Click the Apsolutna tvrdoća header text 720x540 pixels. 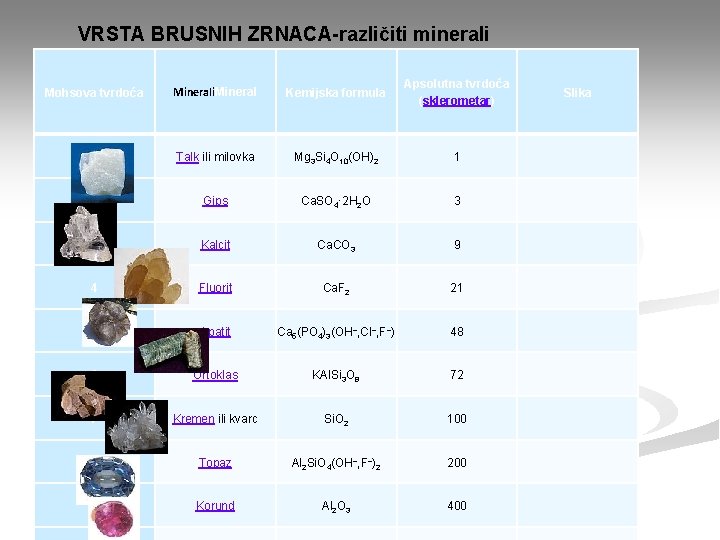[456, 84]
